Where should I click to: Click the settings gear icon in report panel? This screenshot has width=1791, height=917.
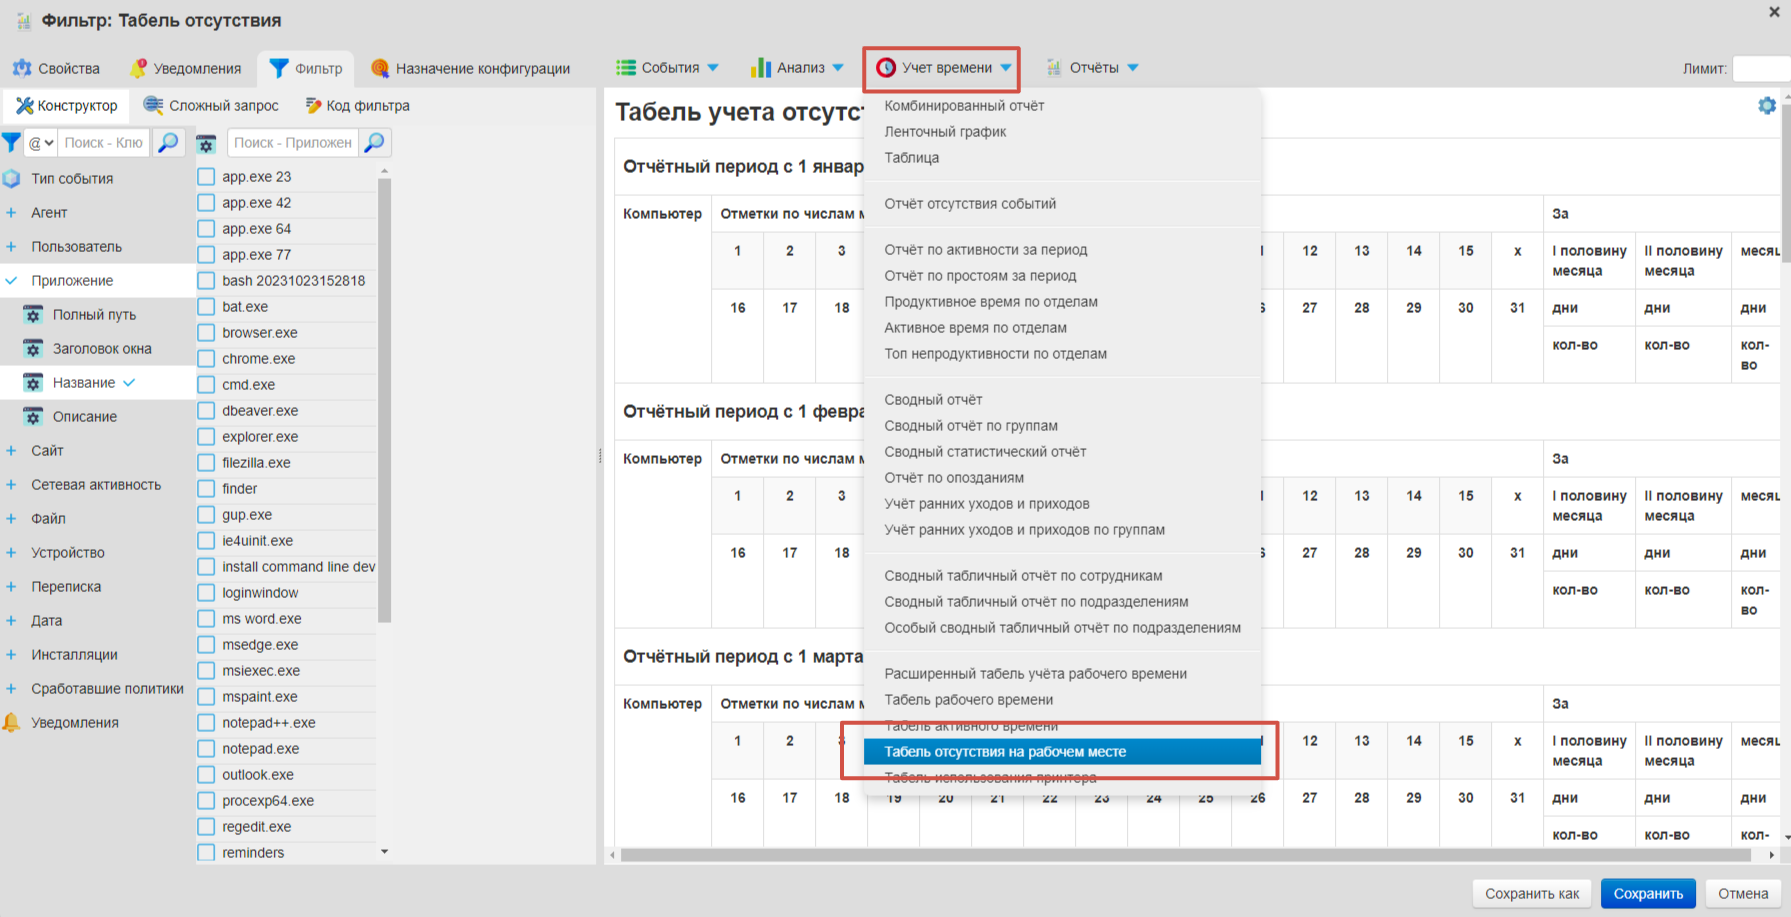pos(1766,106)
